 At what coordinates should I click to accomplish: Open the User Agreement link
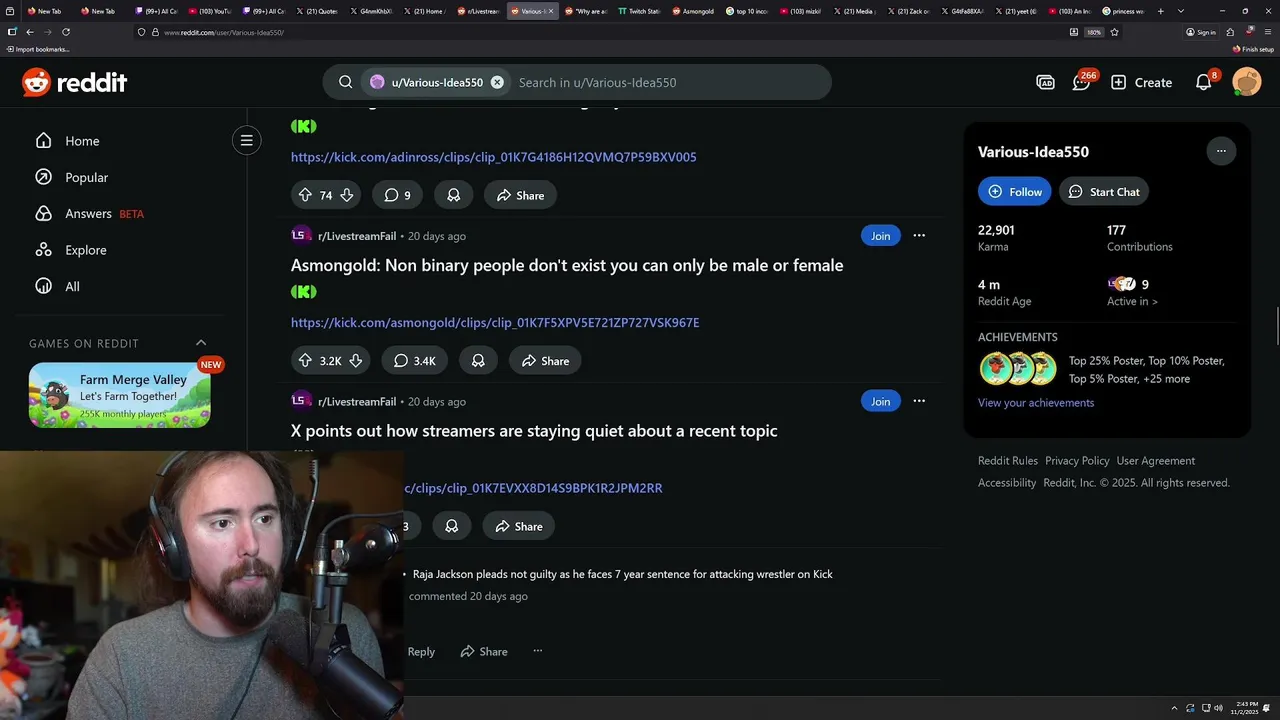click(x=1156, y=461)
